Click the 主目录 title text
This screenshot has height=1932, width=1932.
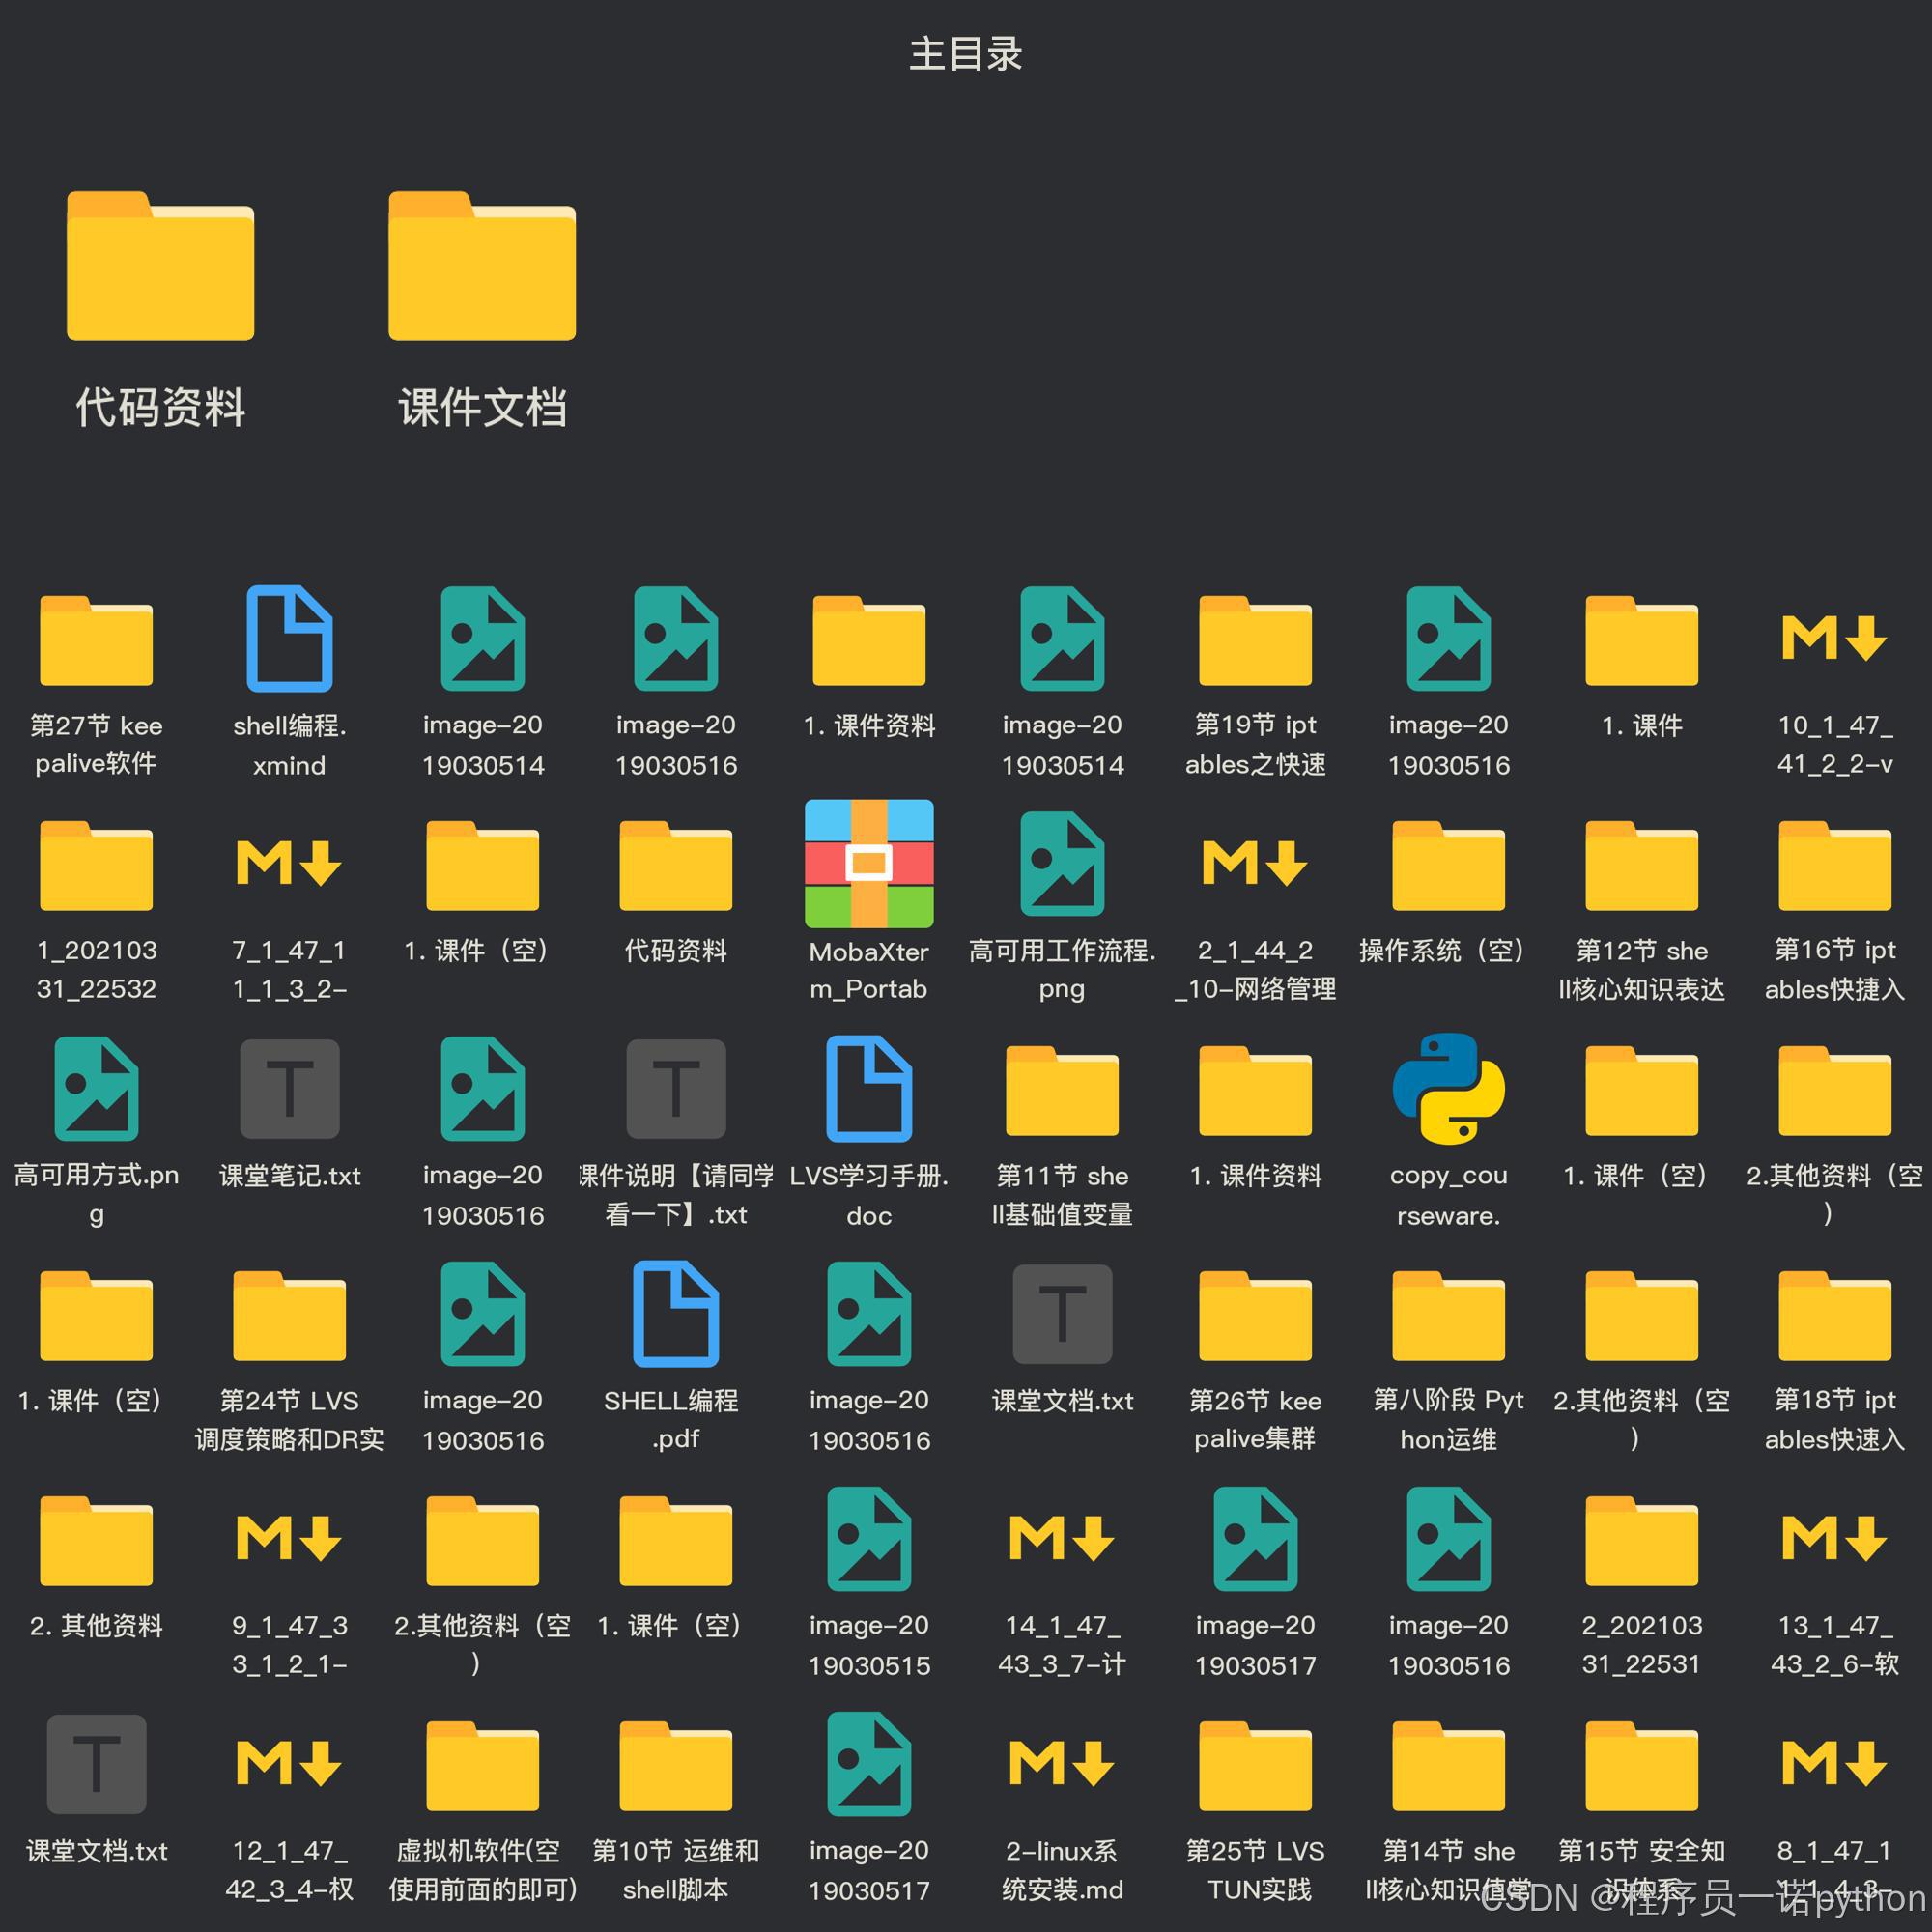tap(965, 54)
